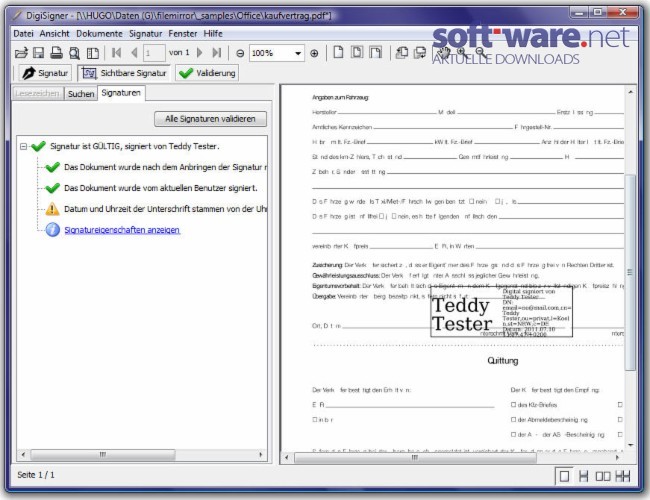The image size is (650, 500).
Task: Select 'Signatur ist GÜLTIG, signiert von Teddy Tester.'
Action: (x=135, y=146)
